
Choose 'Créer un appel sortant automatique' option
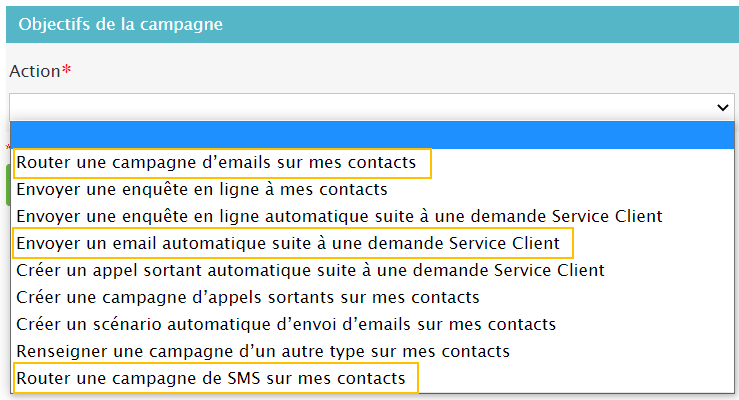coord(310,269)
